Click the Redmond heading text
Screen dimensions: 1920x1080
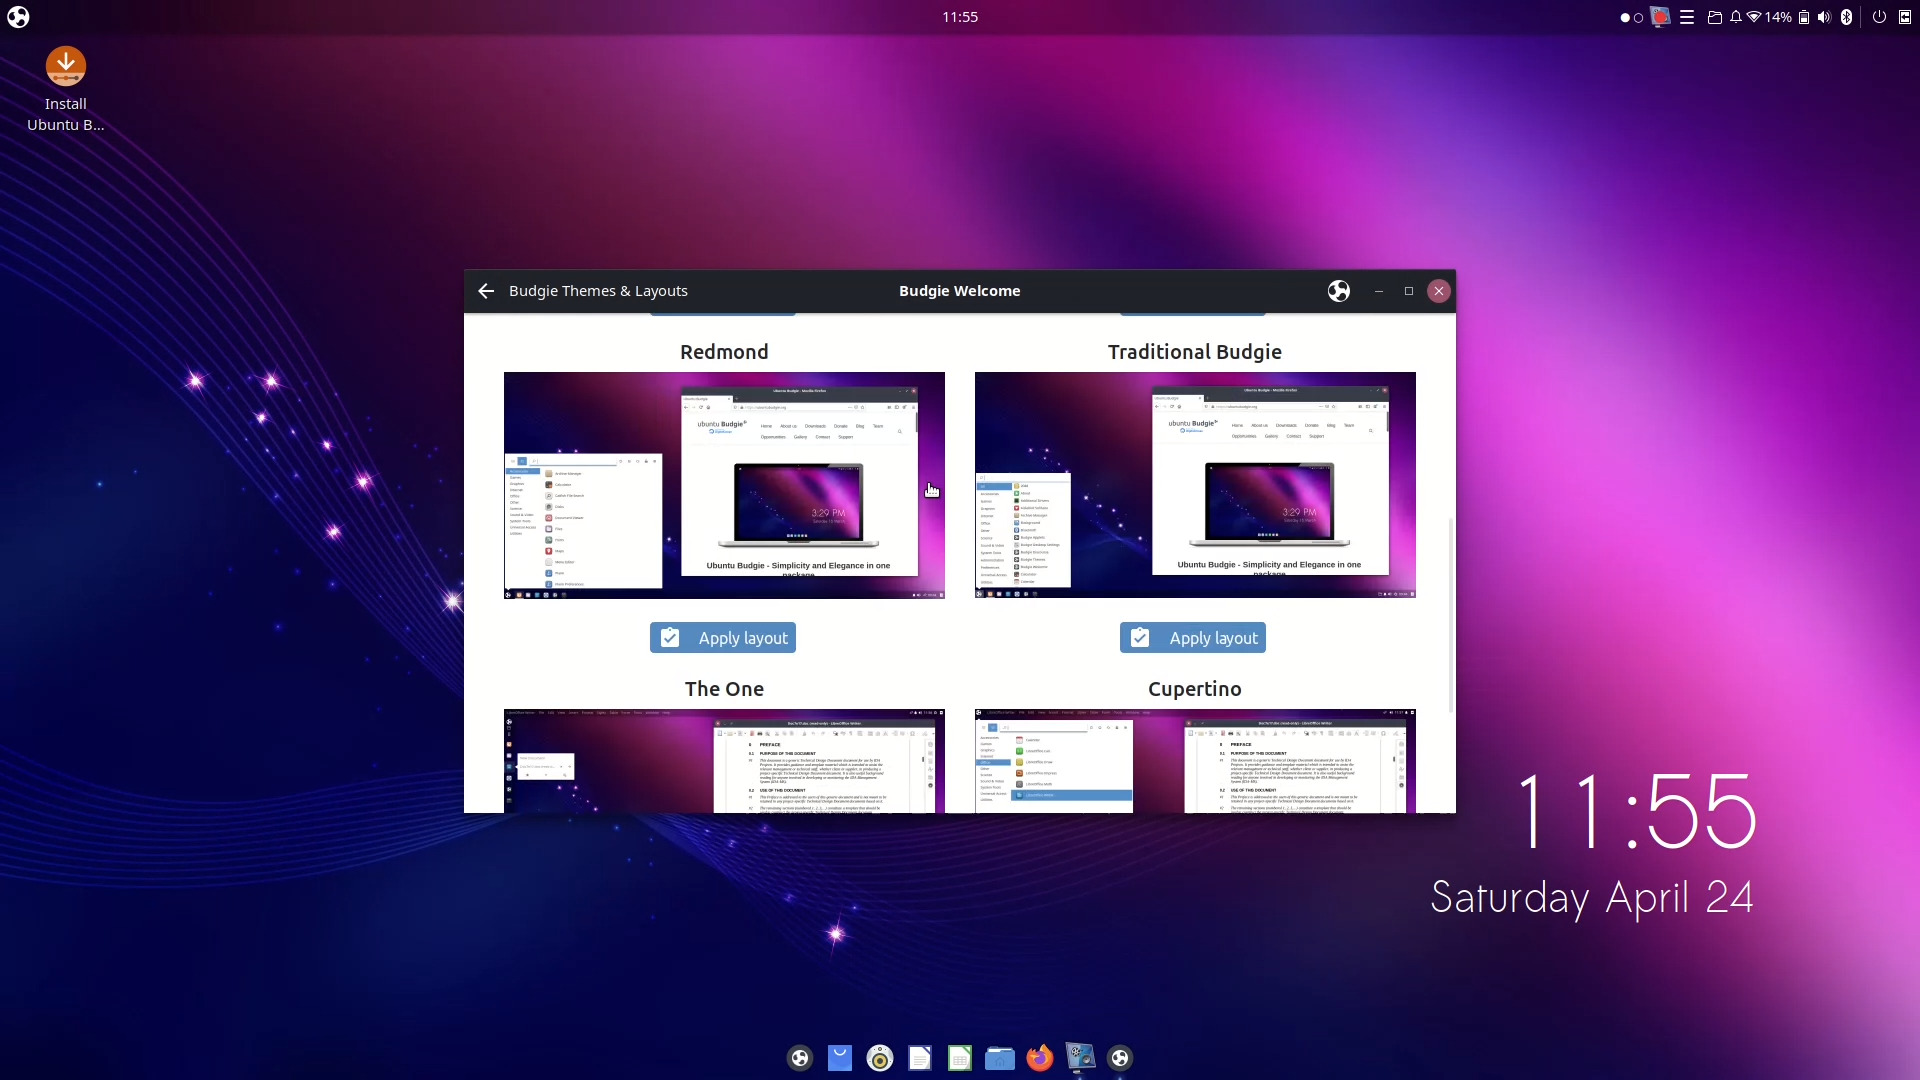click(724, 352)
